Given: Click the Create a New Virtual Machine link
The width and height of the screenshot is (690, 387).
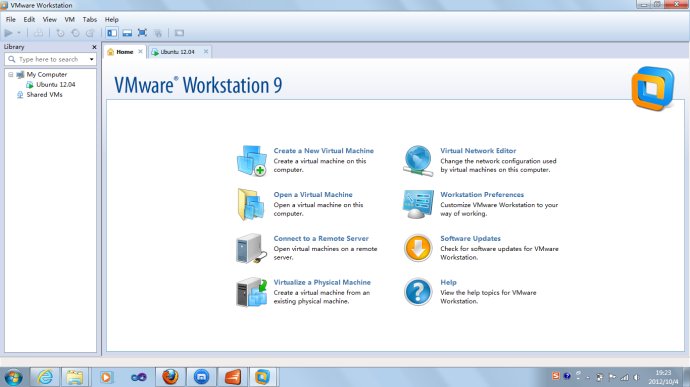Looking at the screenshot, I should (x=323, y=151).
